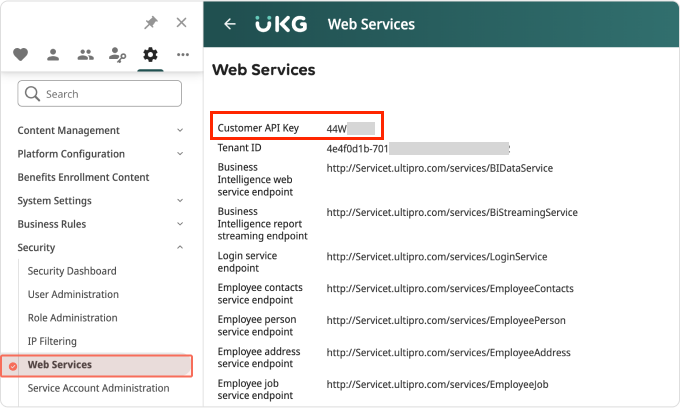Click the UKG logo
680x408 pixels.
coord(280,24)
